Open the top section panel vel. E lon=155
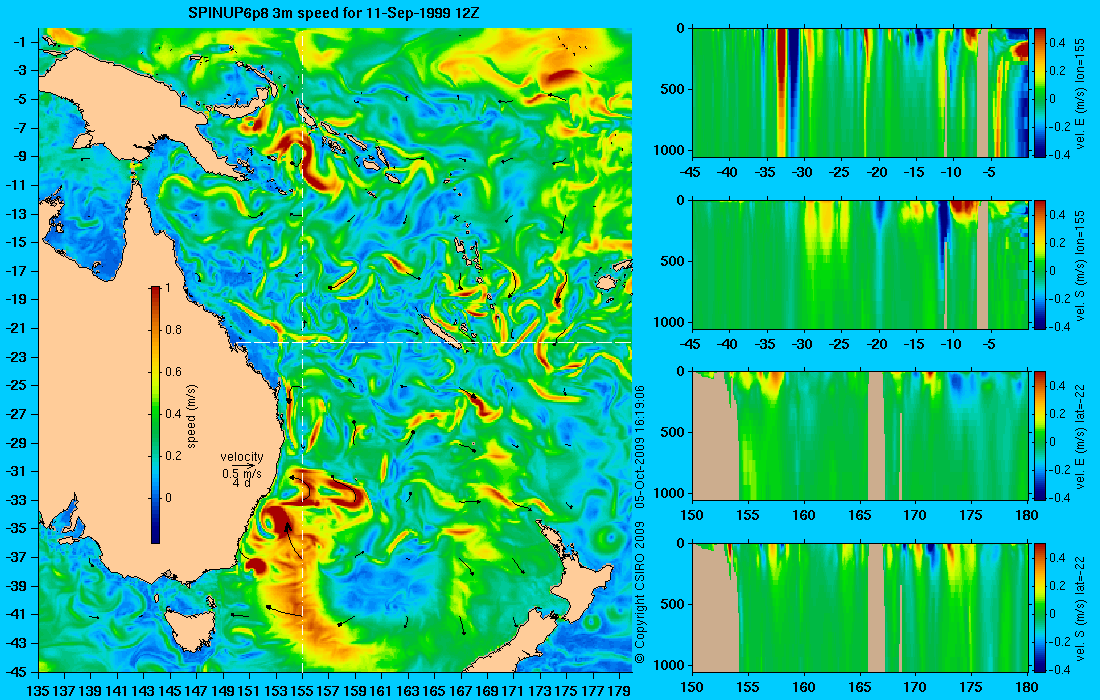 [860, 92]
